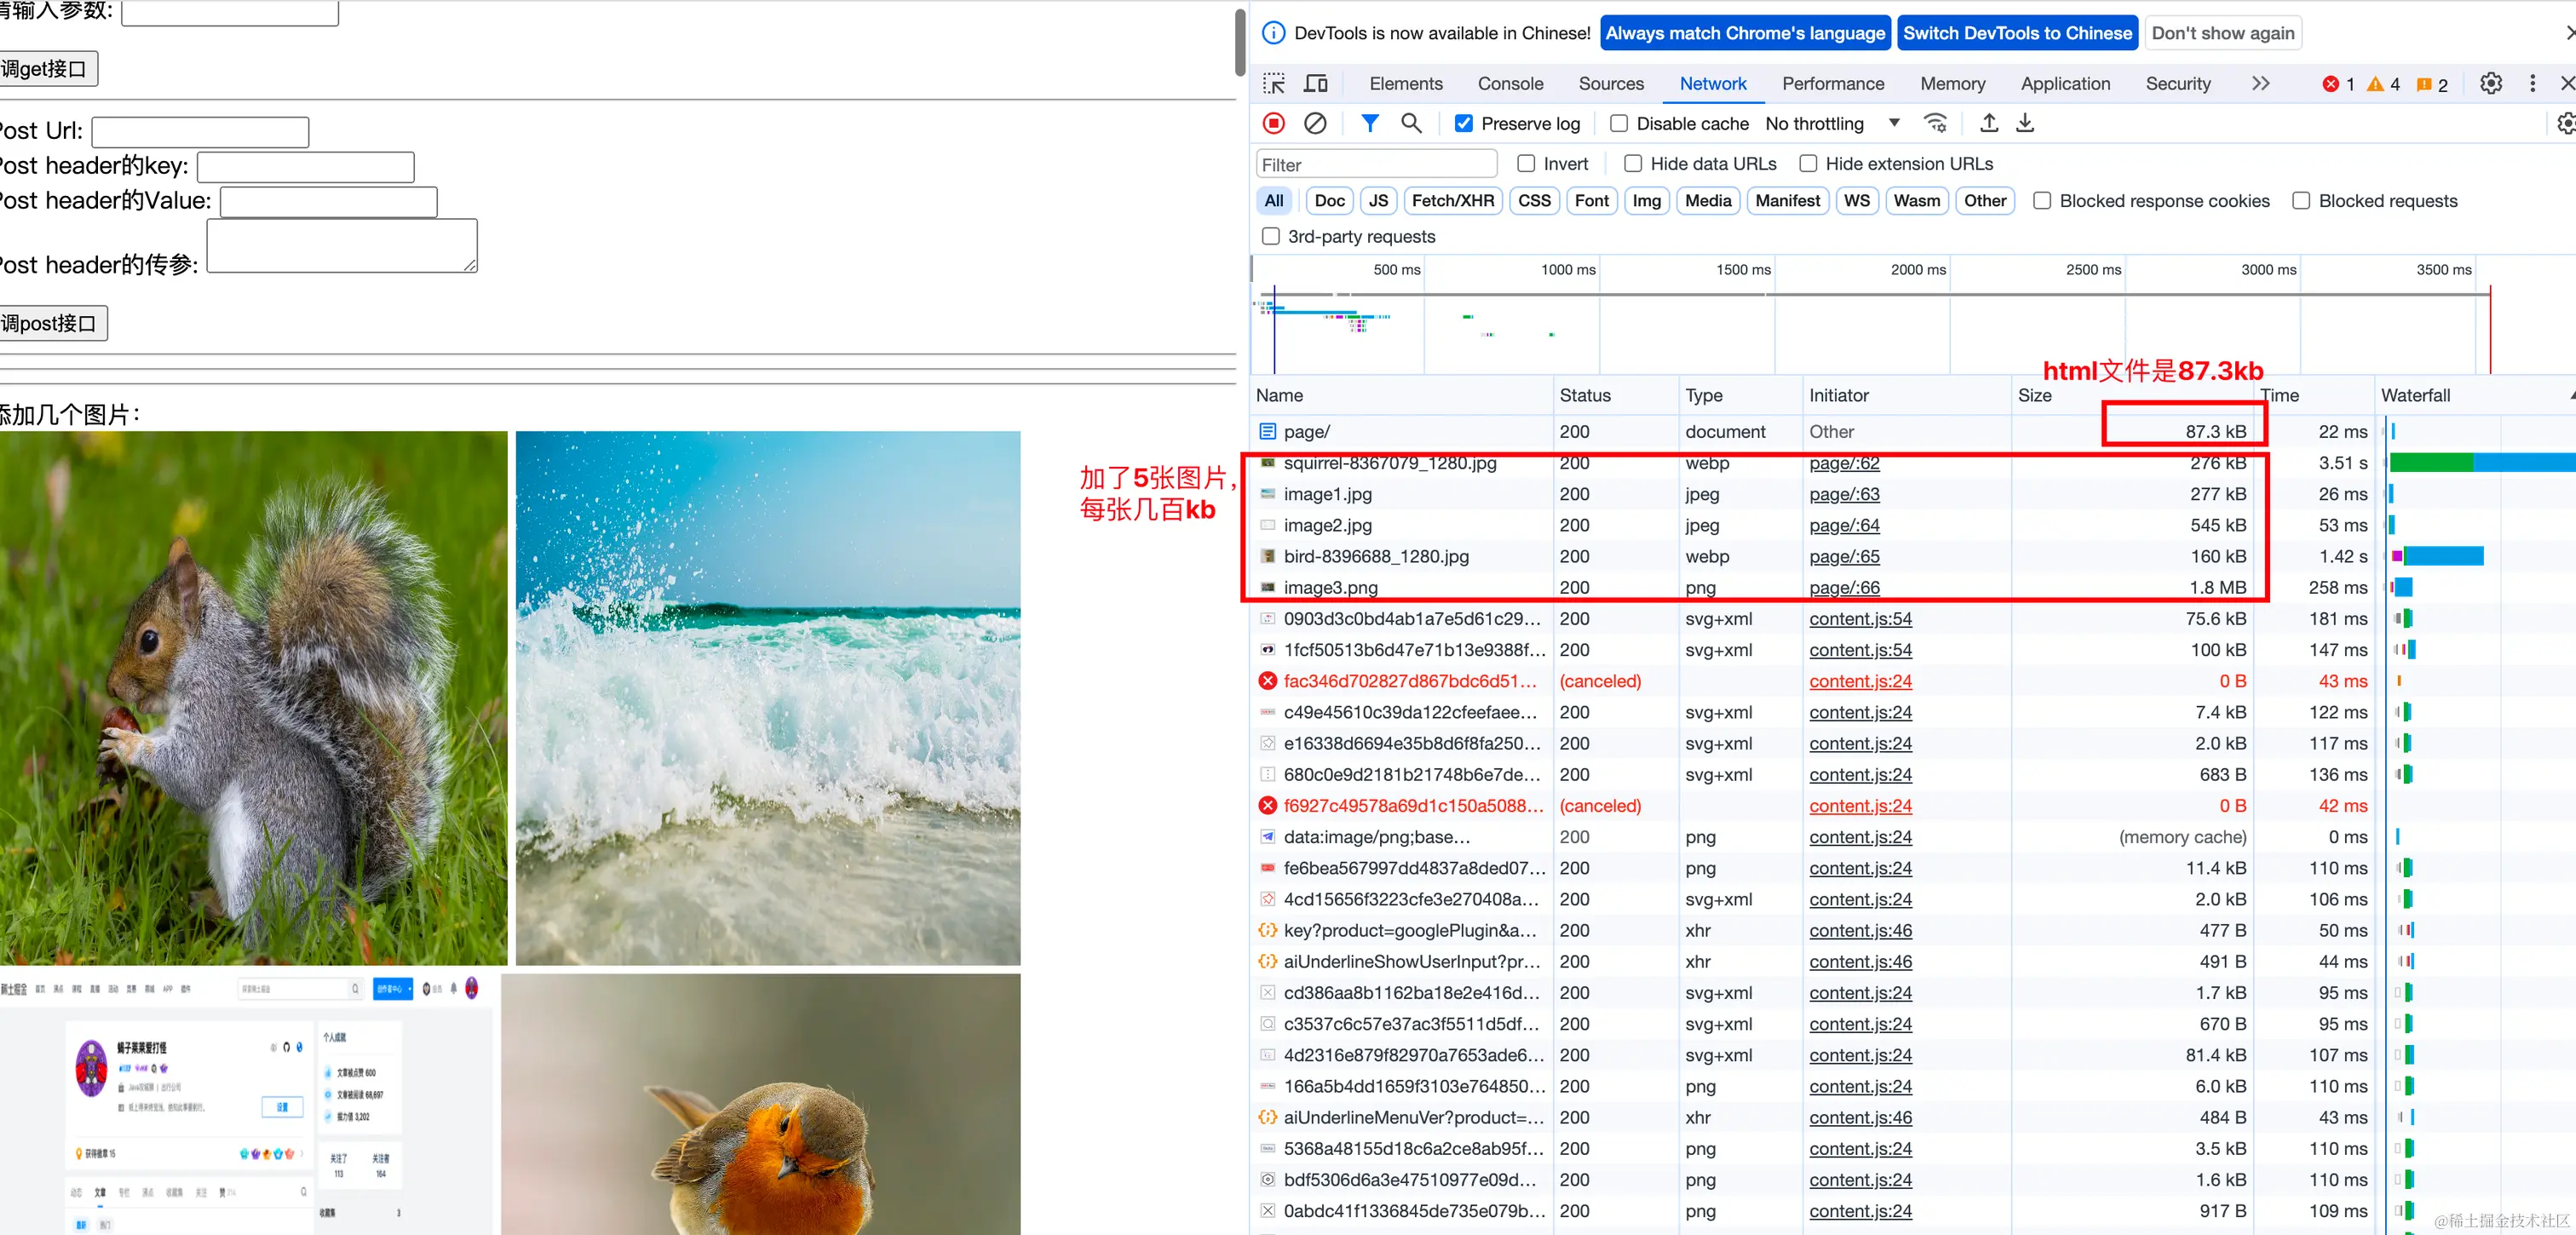
Task: Show the warnings count badge
Action: [x=2383, y=84]
